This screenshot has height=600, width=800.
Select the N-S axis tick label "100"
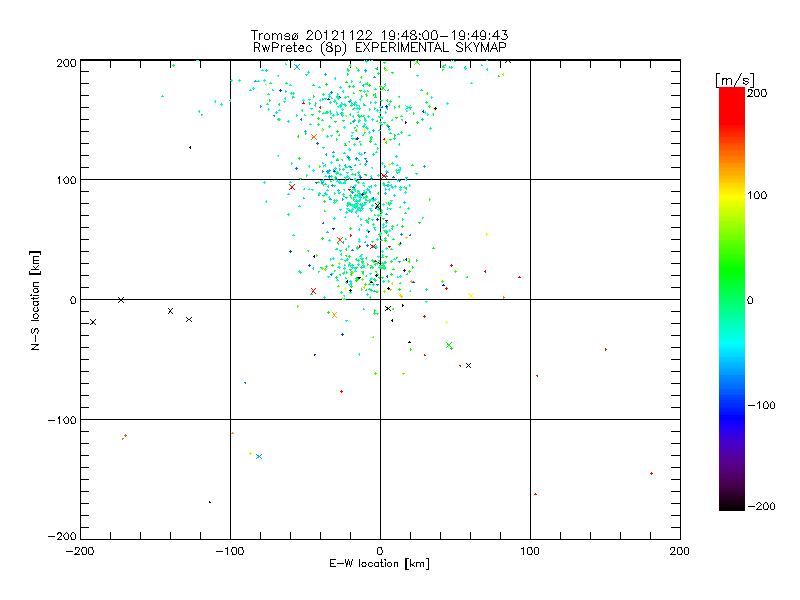coord(66,180)
